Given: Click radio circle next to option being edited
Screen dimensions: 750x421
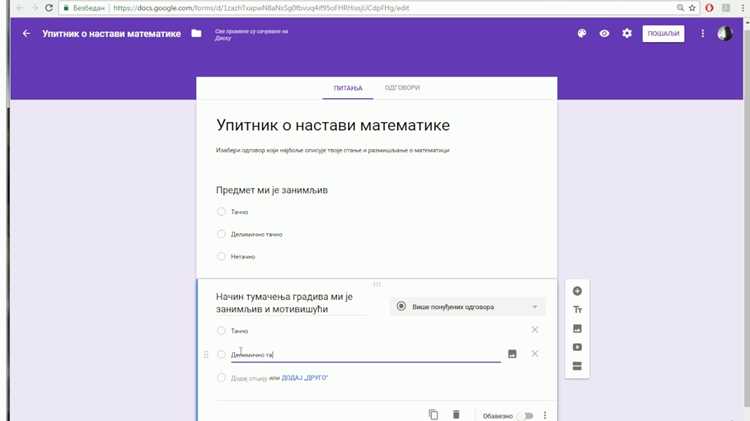Looking at the screenshot, I should (221, 355).
